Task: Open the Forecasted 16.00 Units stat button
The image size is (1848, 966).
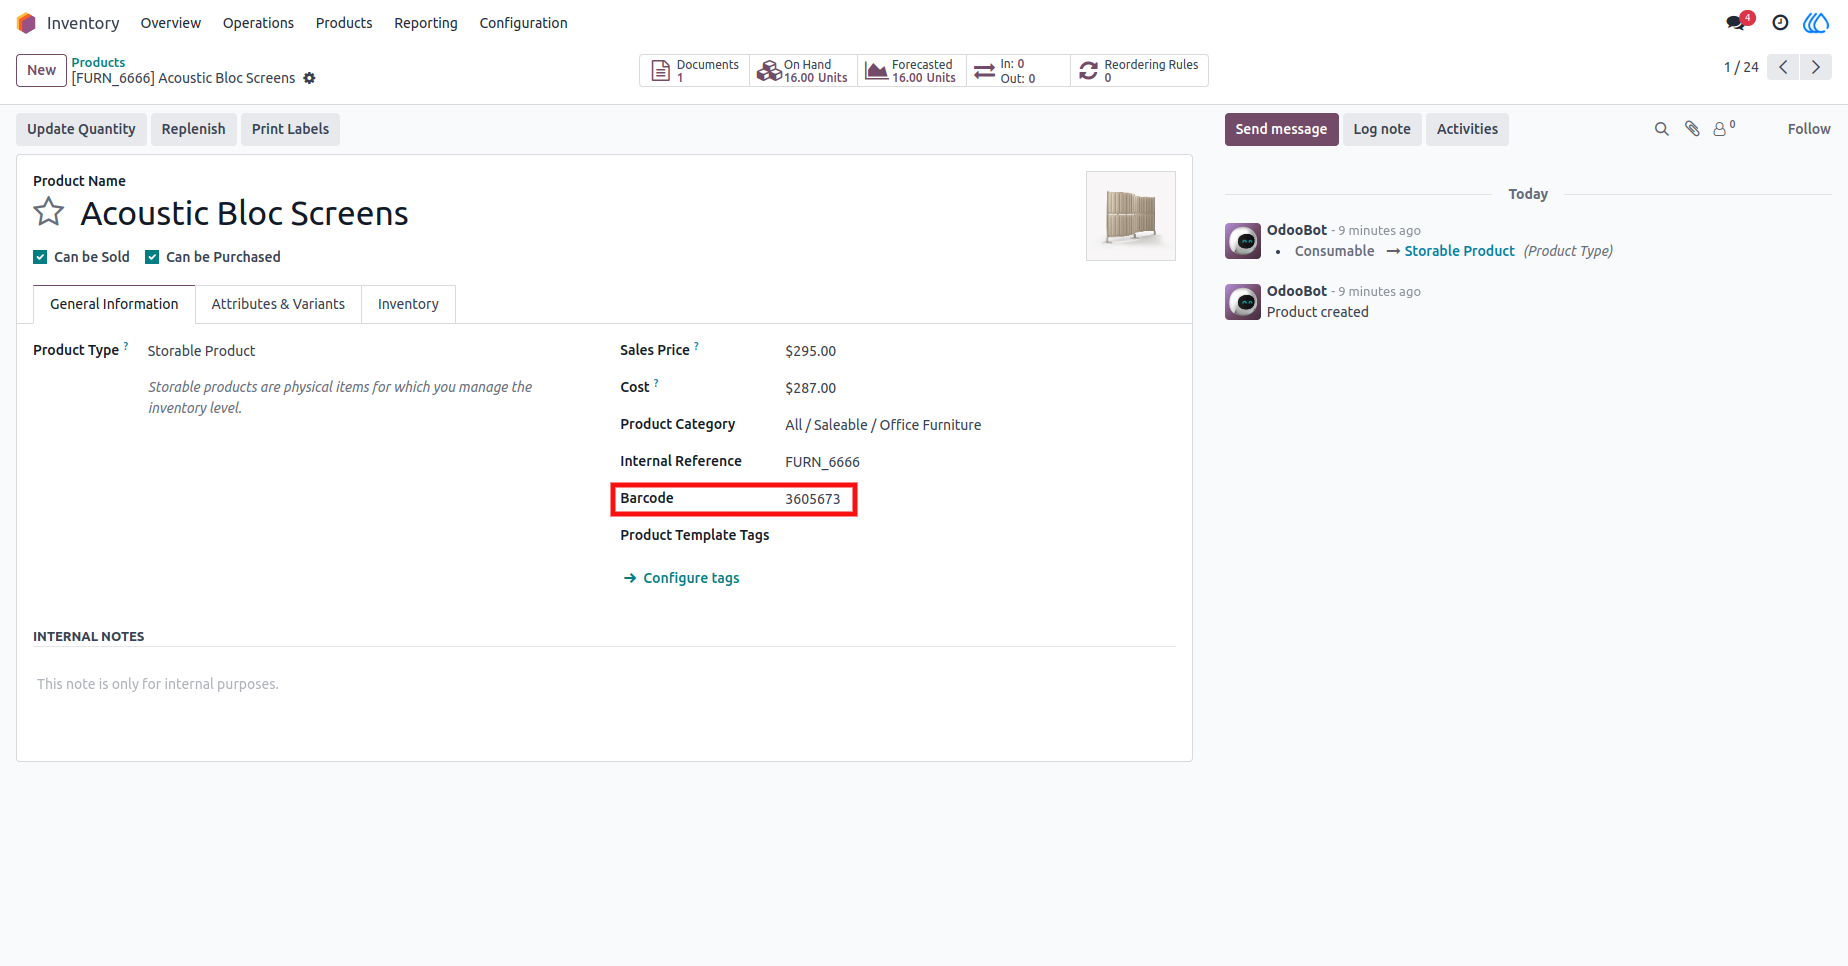Action: click(911, 71)
